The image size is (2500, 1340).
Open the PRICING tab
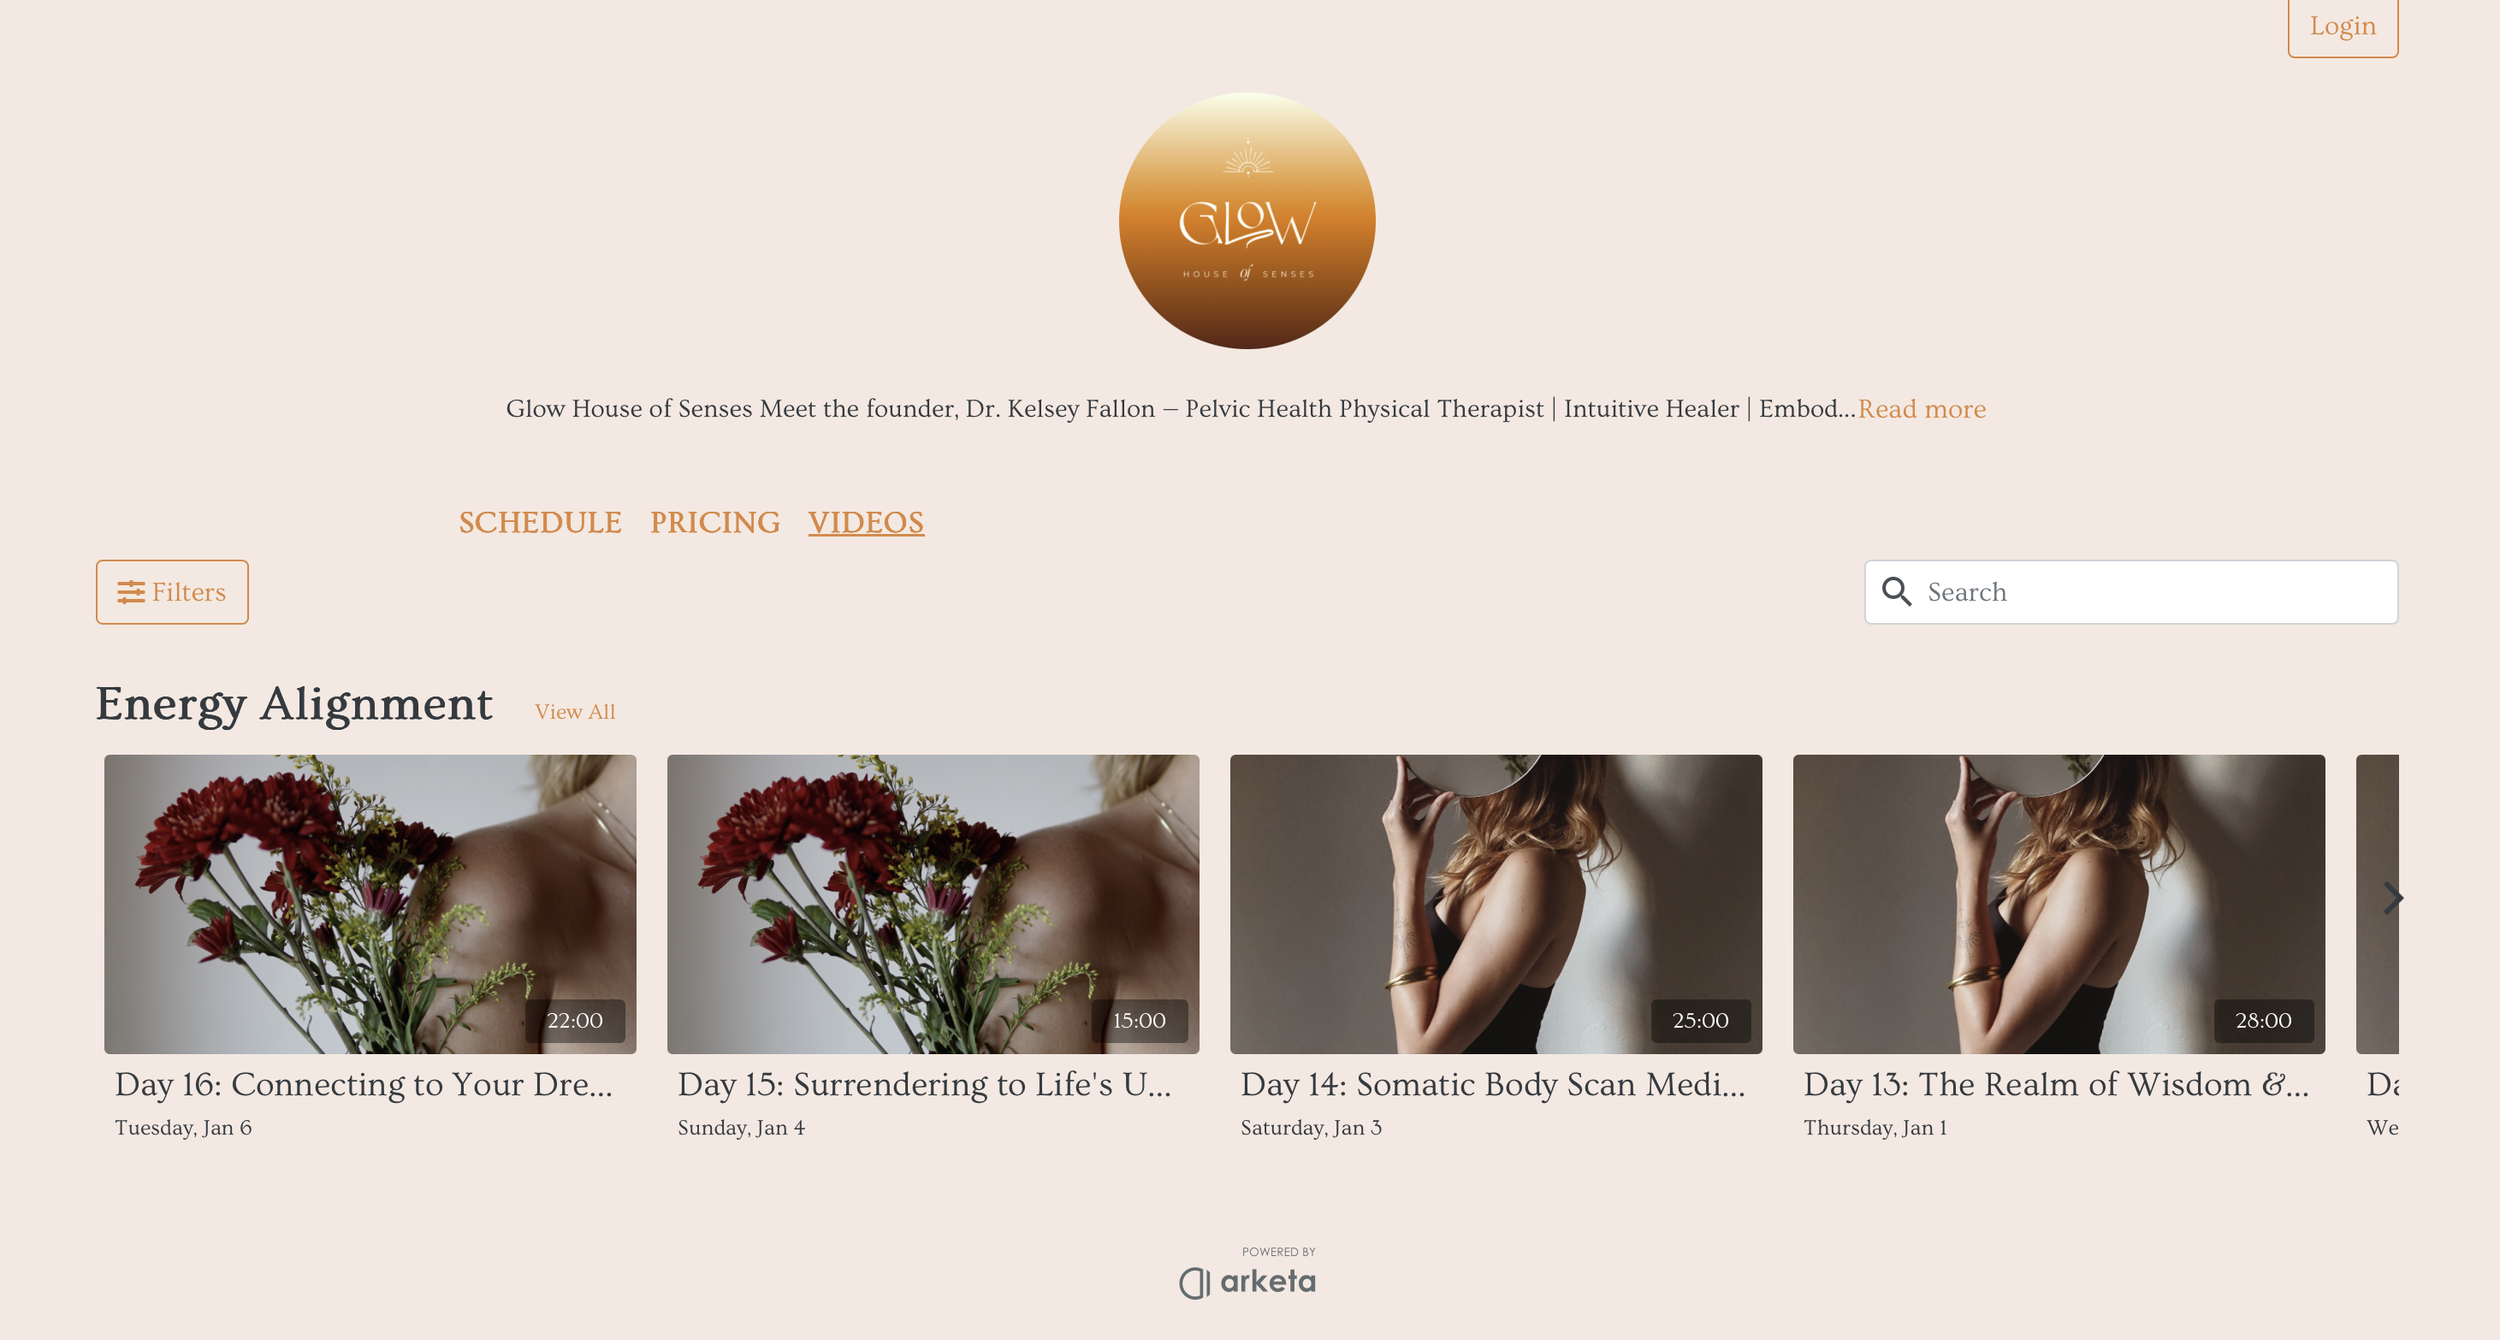[715, 522]
